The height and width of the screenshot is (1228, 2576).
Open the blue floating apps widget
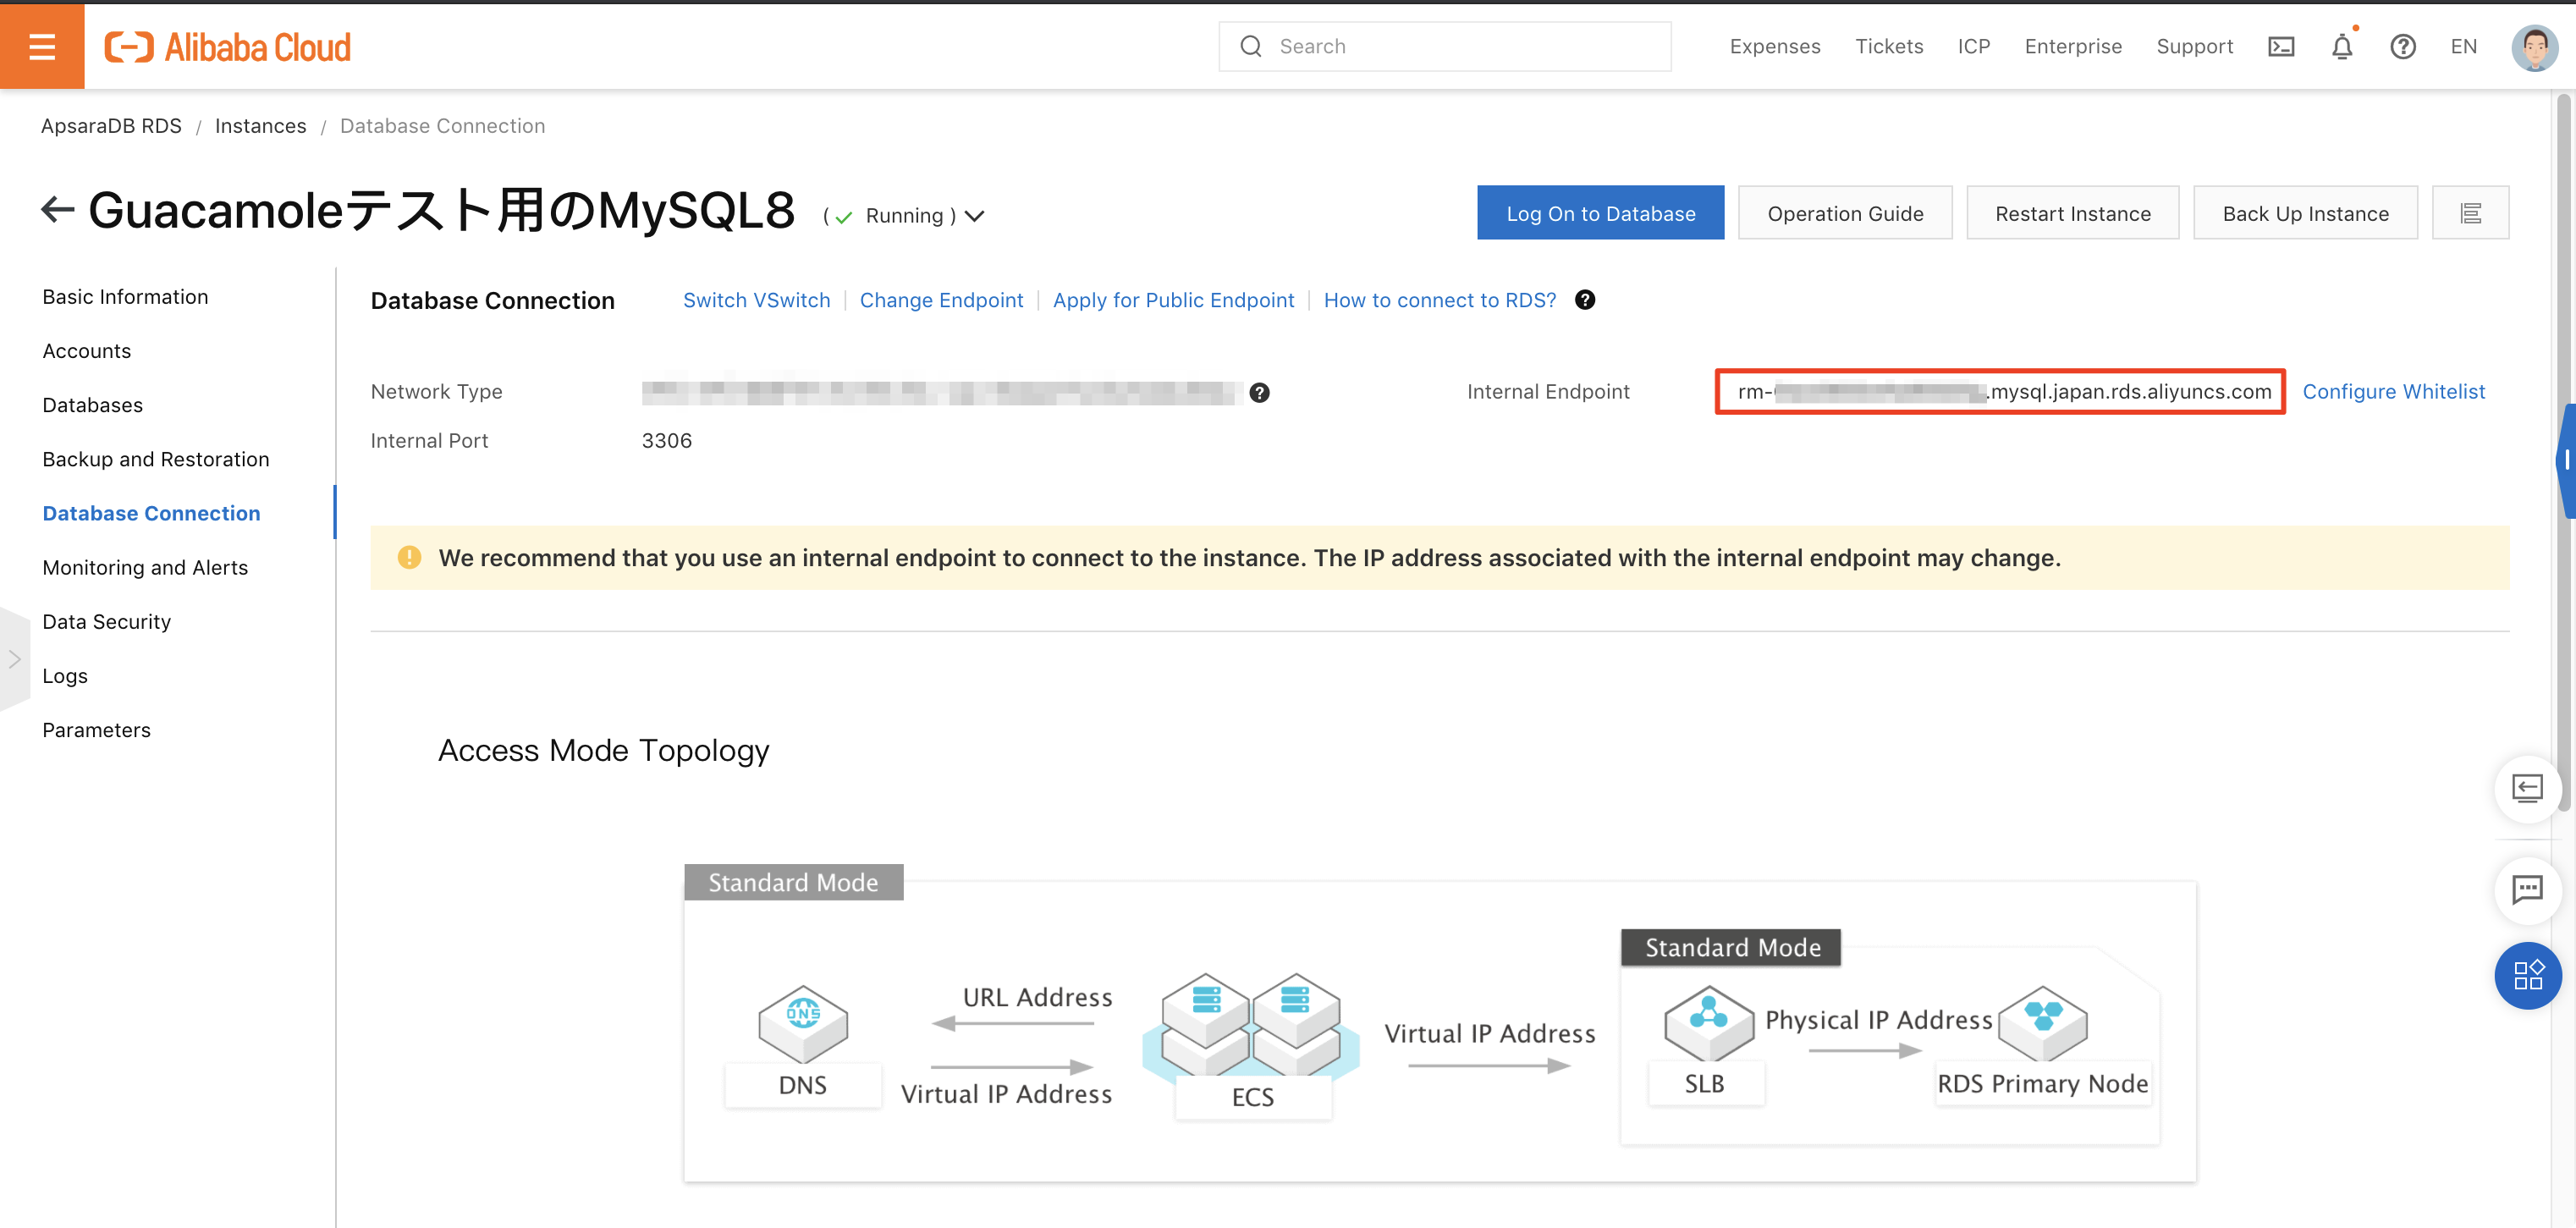pyautogui.click(x=2527, y=975)
